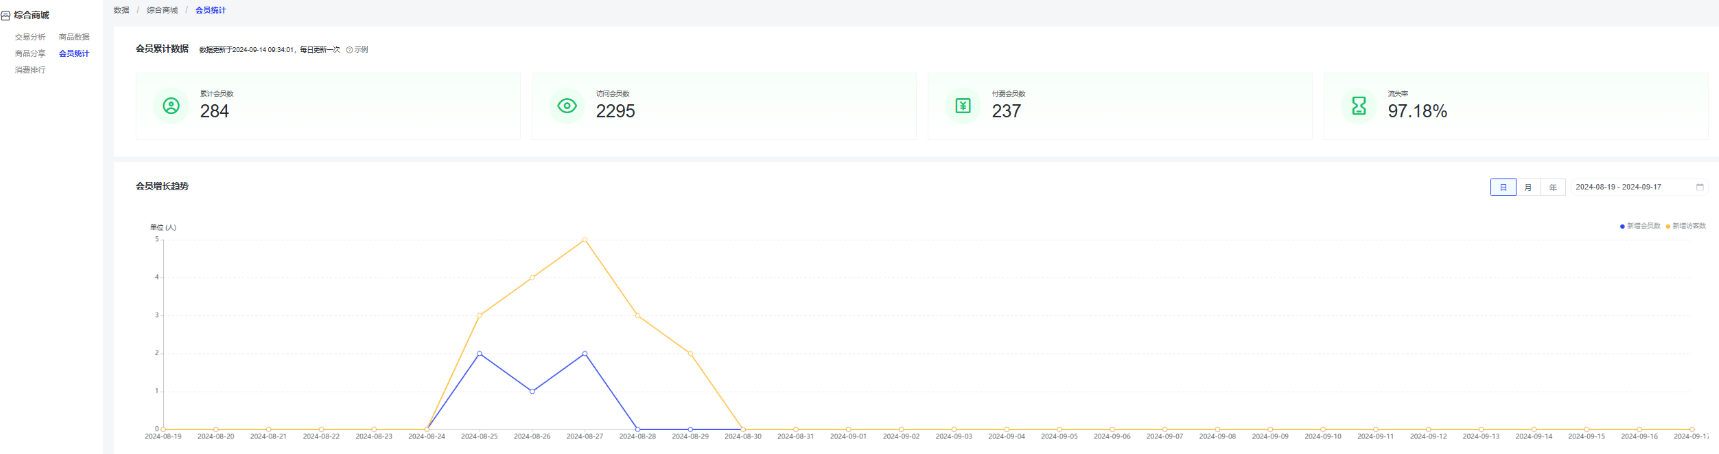
Task: Select 会员统计 in sidebar menu
Action: pos(74,54)
